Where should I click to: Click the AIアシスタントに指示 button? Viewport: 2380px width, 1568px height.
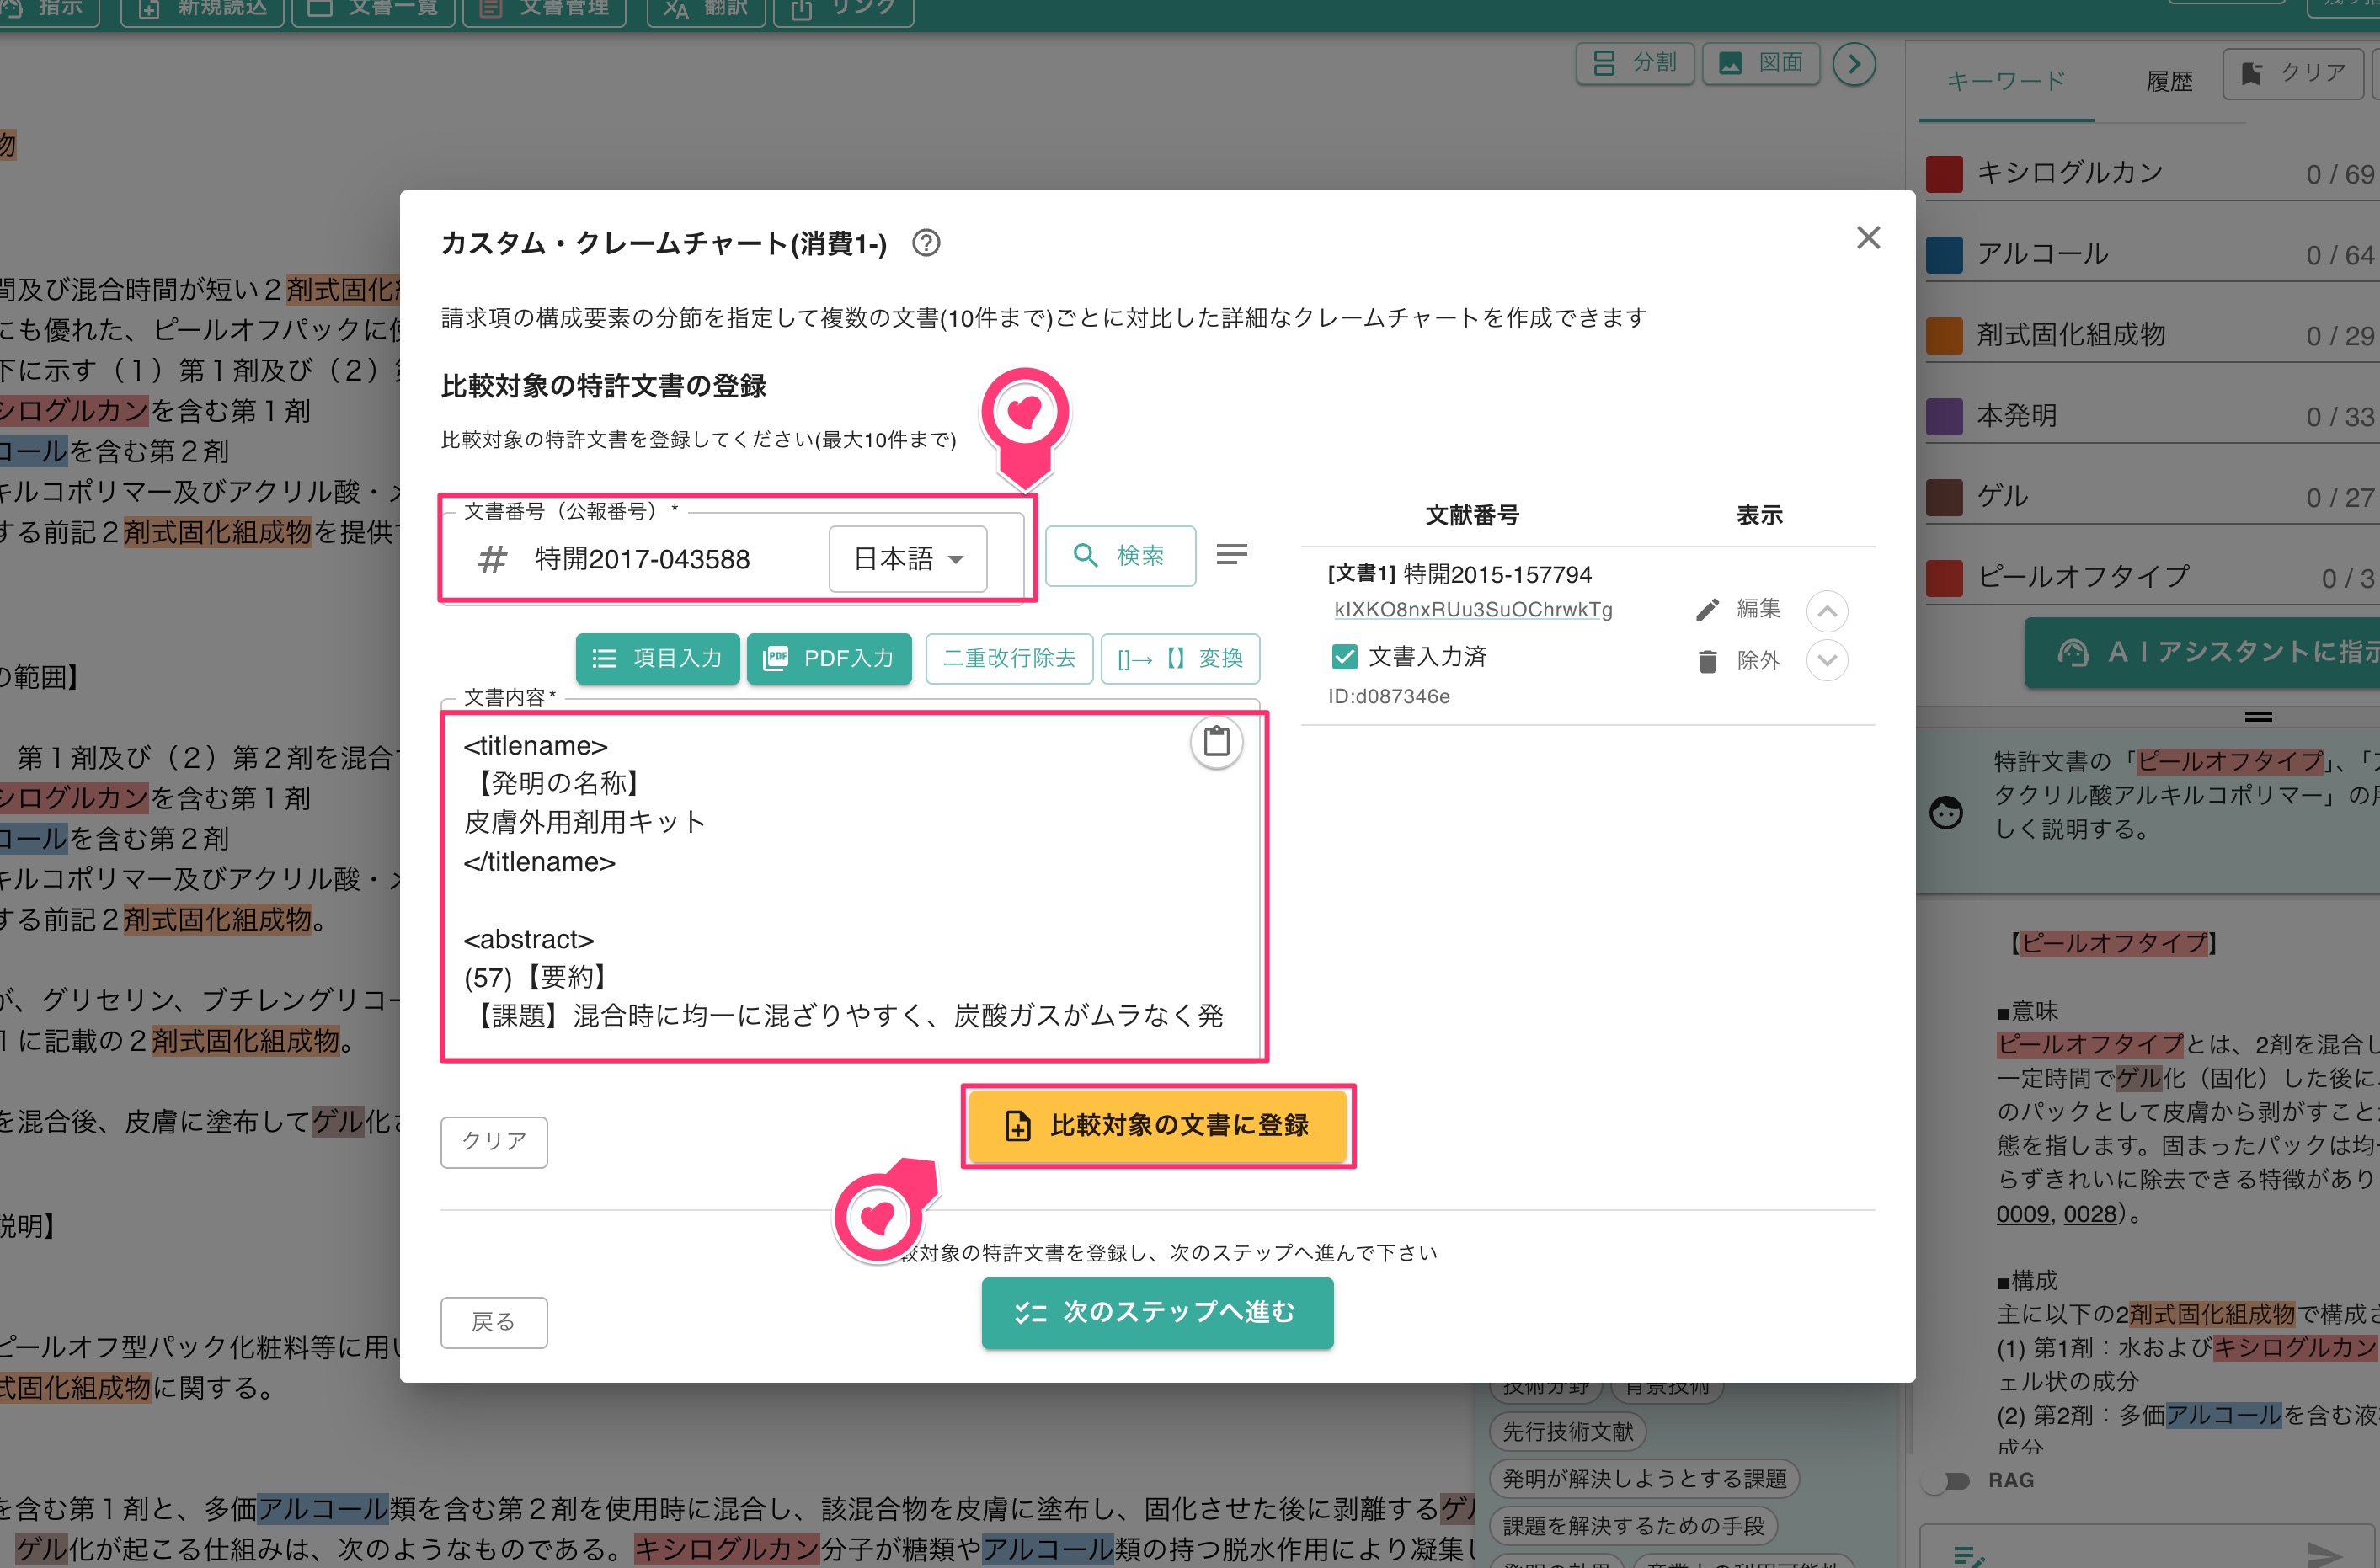[x=2203, y=652]
